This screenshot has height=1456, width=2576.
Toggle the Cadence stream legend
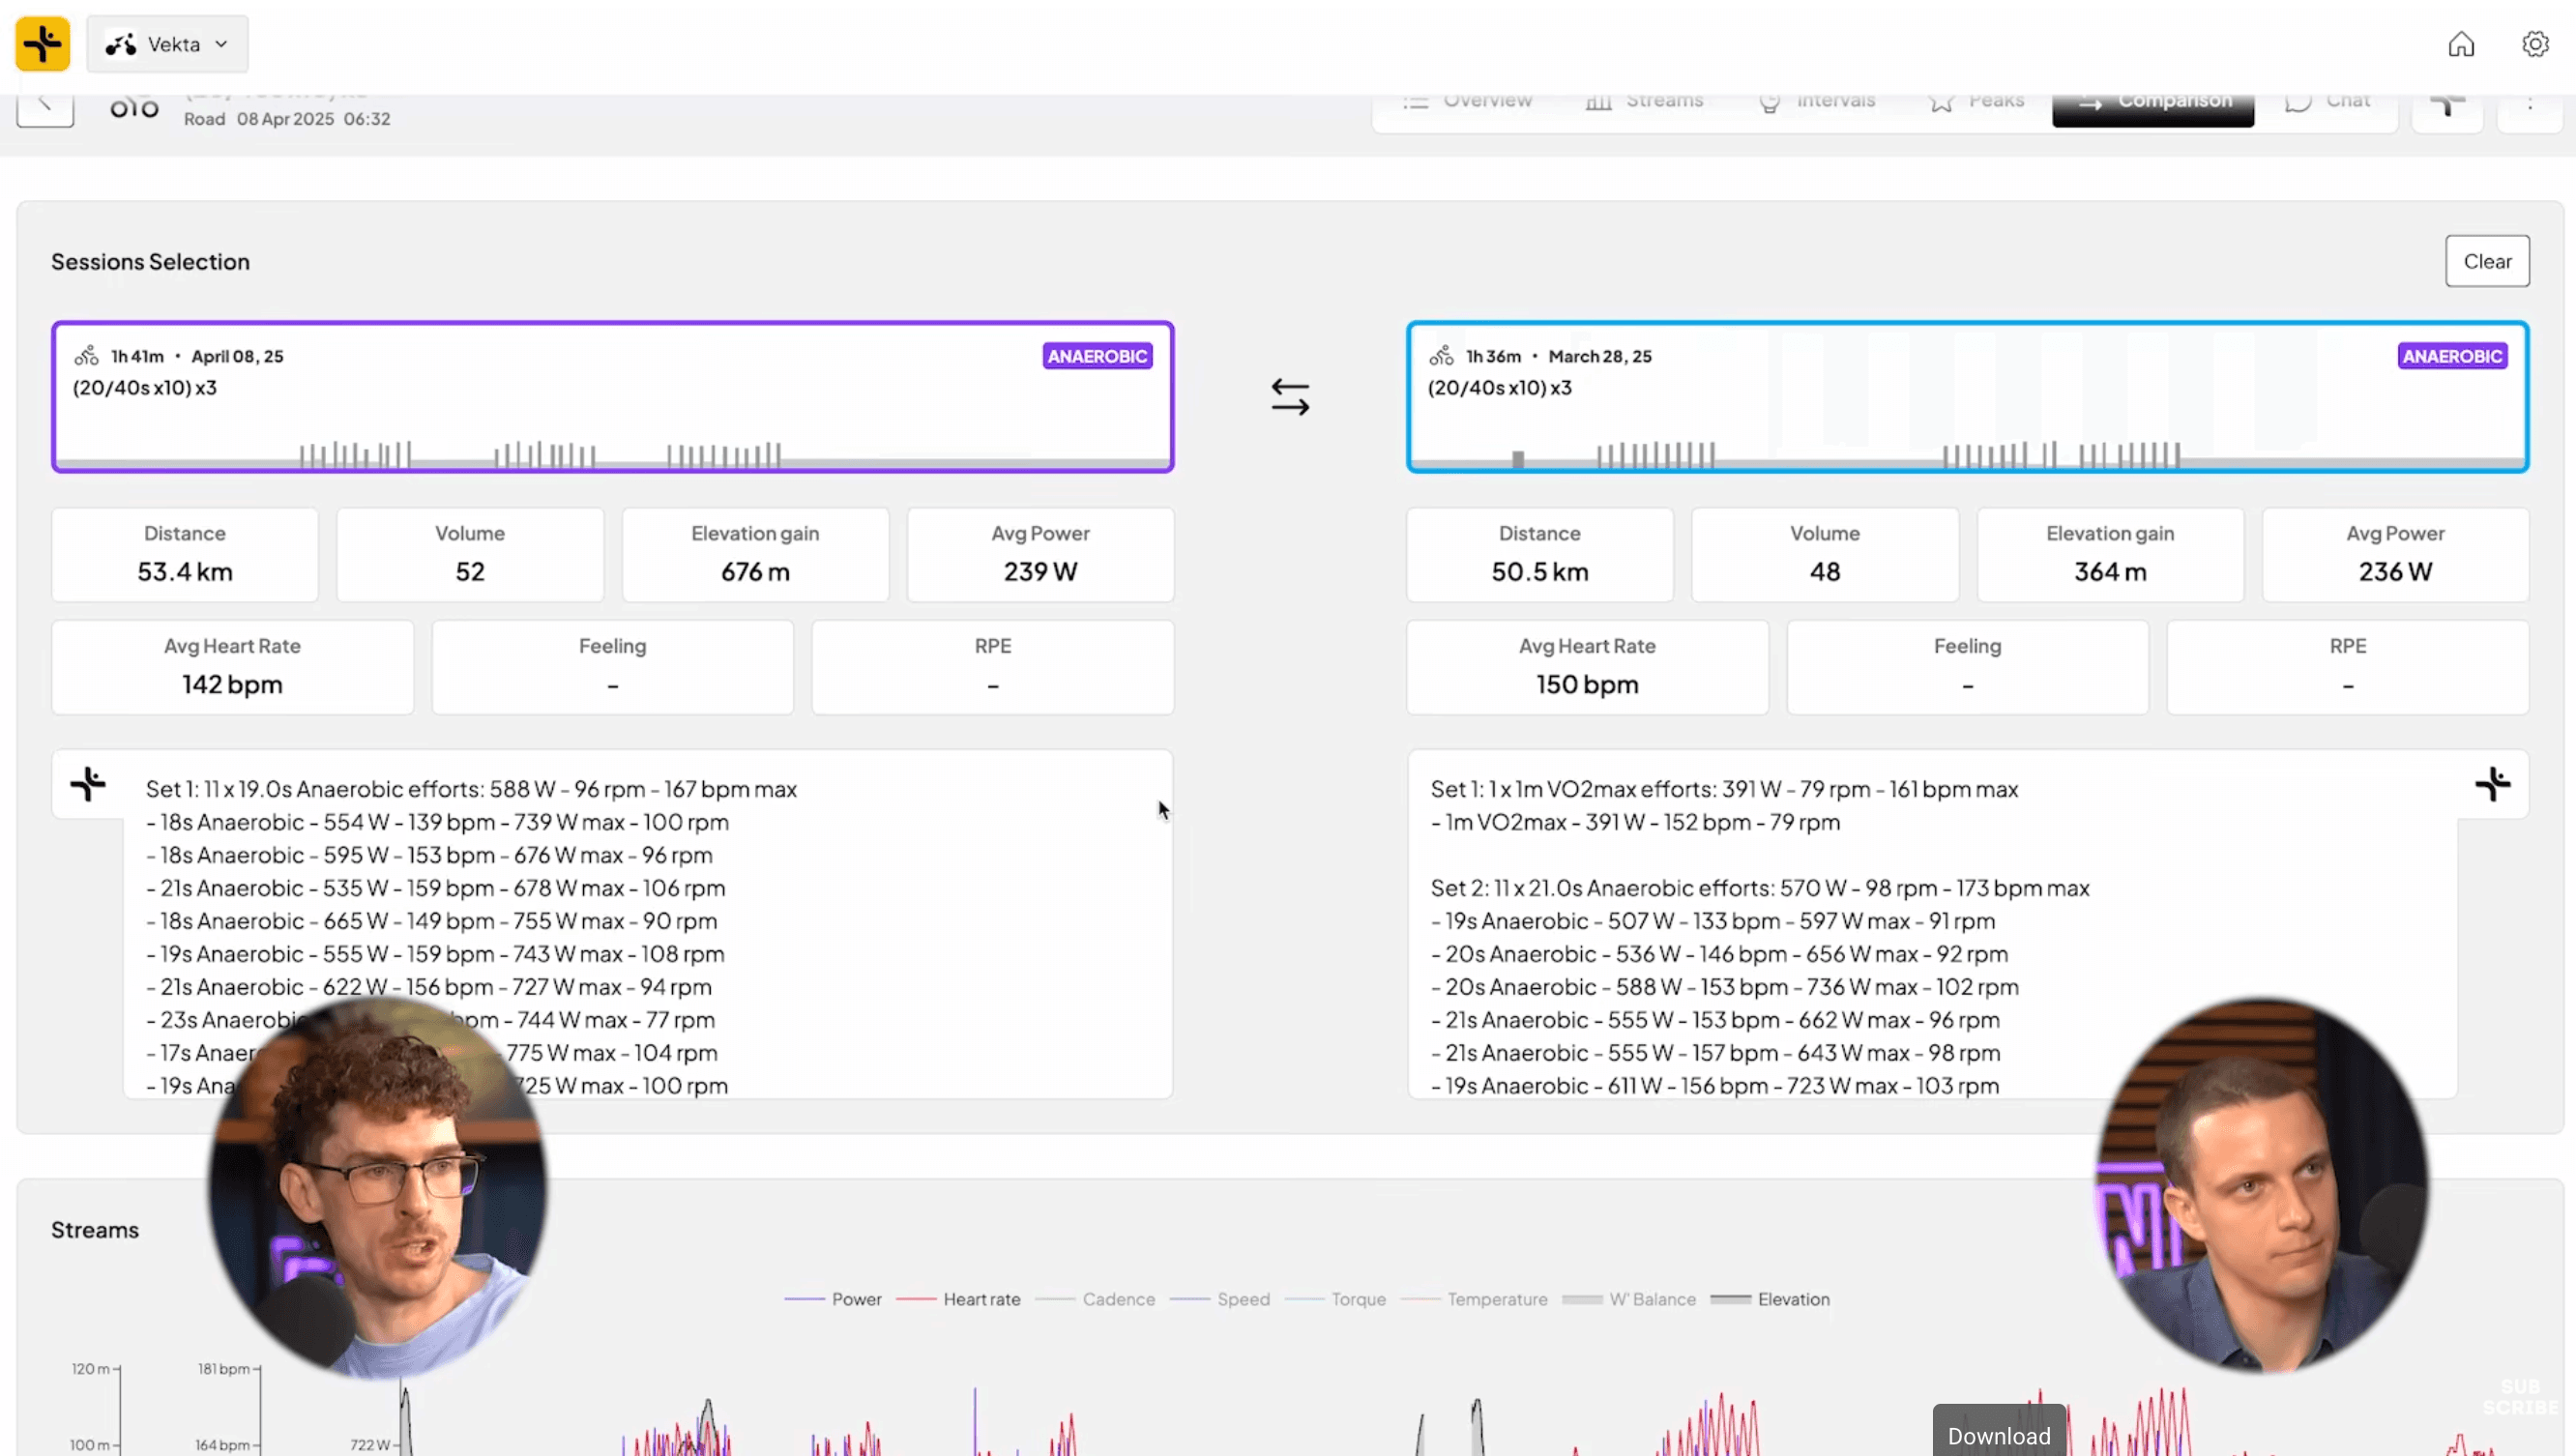tap(1095, 1299)
